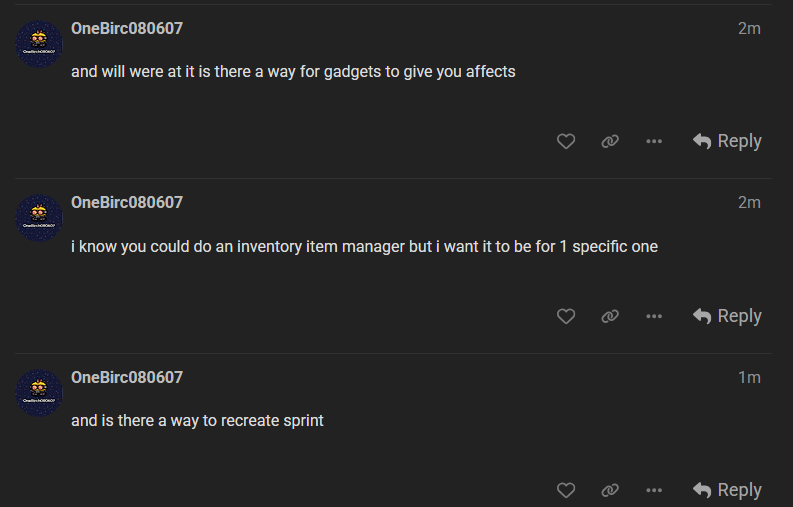The image size is (793, 507).
Task: Open username link on gadgets affects post
Action: (127, 28)
